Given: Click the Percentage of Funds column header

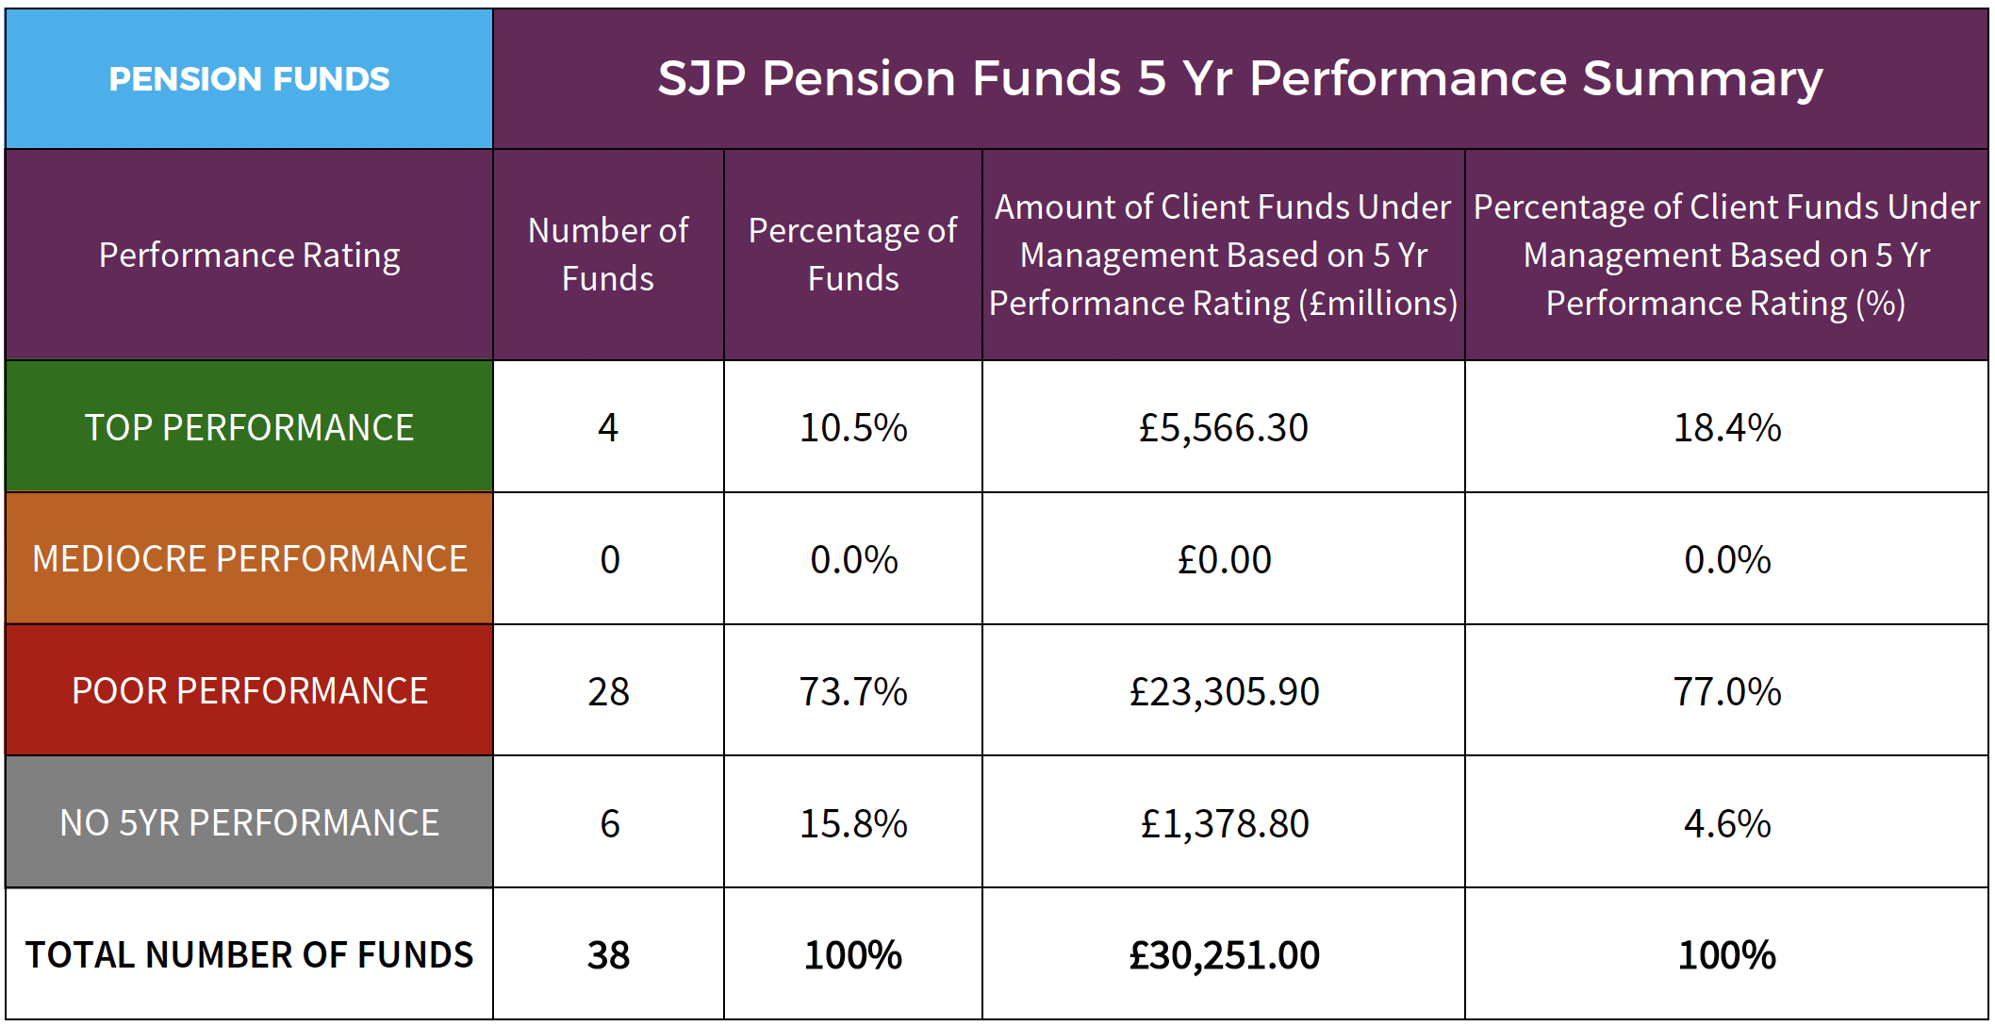Looking at the screenshot, I should pos(853,255).
